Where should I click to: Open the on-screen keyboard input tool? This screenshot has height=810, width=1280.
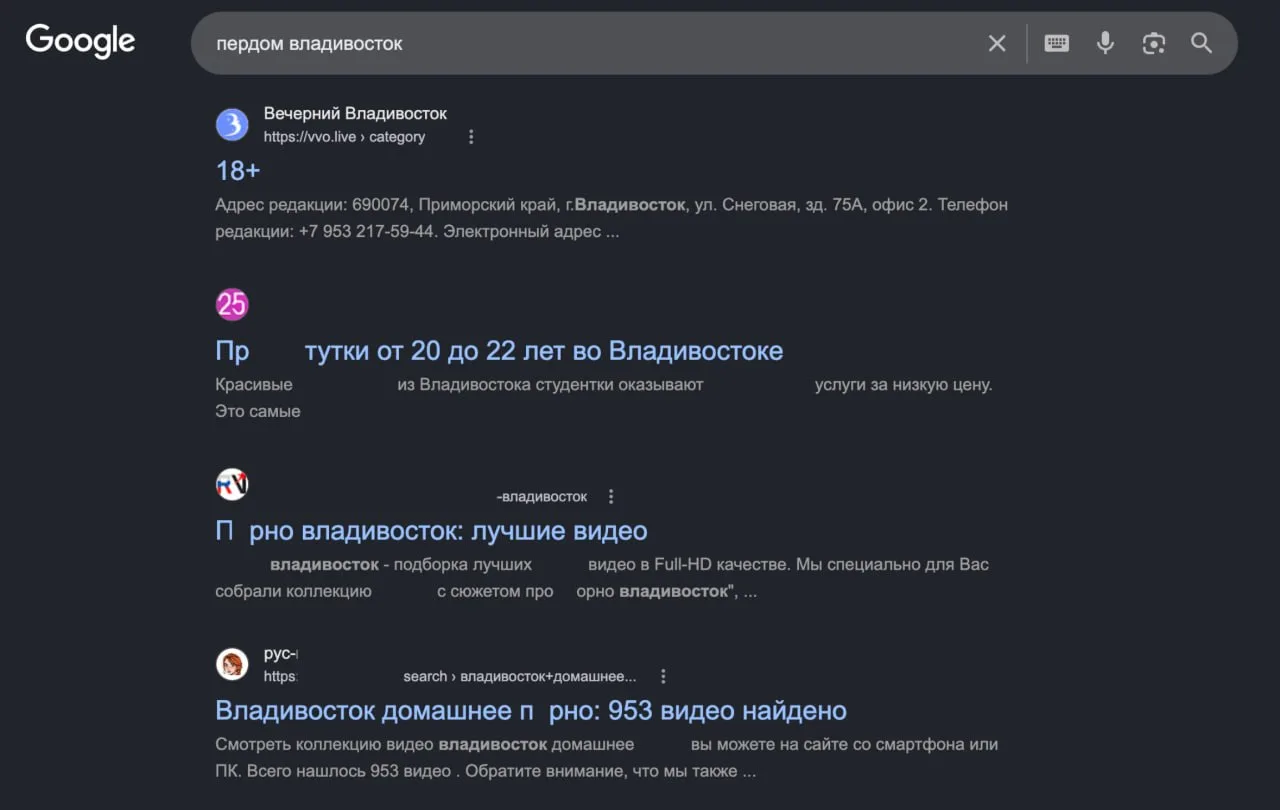pos(1057,43)
